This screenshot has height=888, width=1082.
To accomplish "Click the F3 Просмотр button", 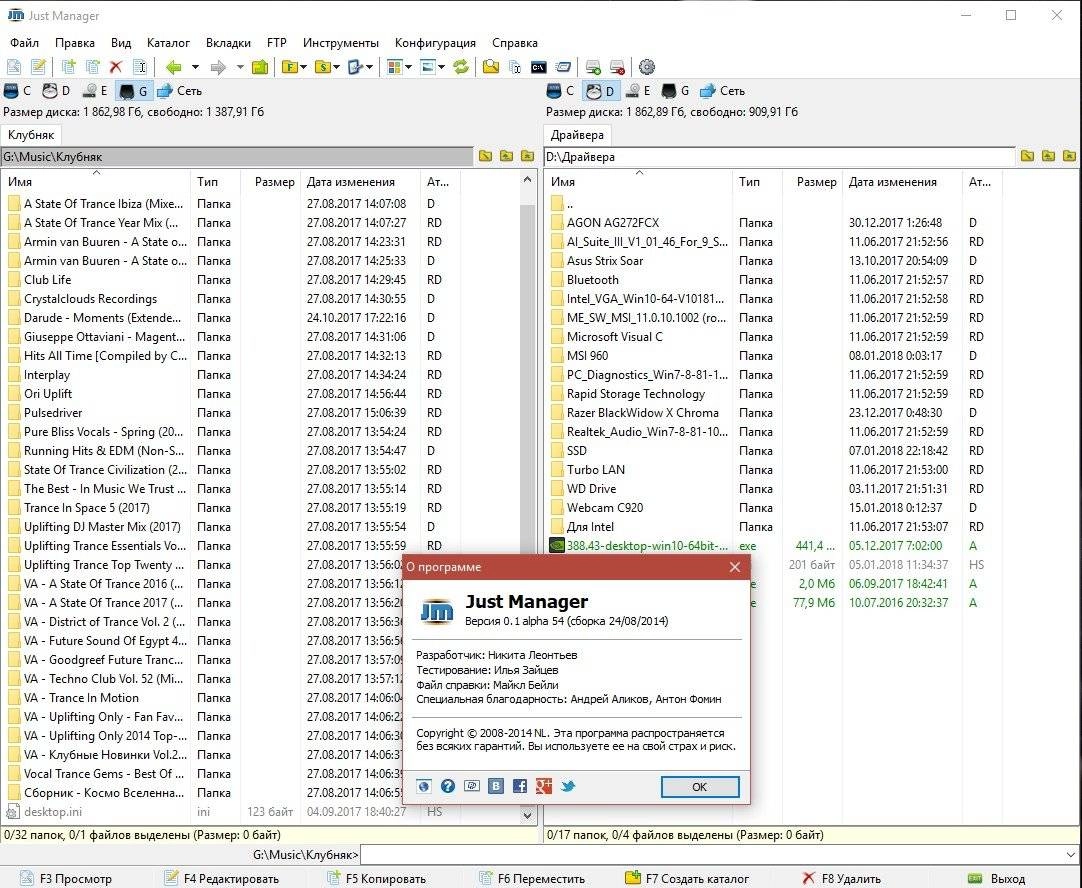I will tap(66, 878).
